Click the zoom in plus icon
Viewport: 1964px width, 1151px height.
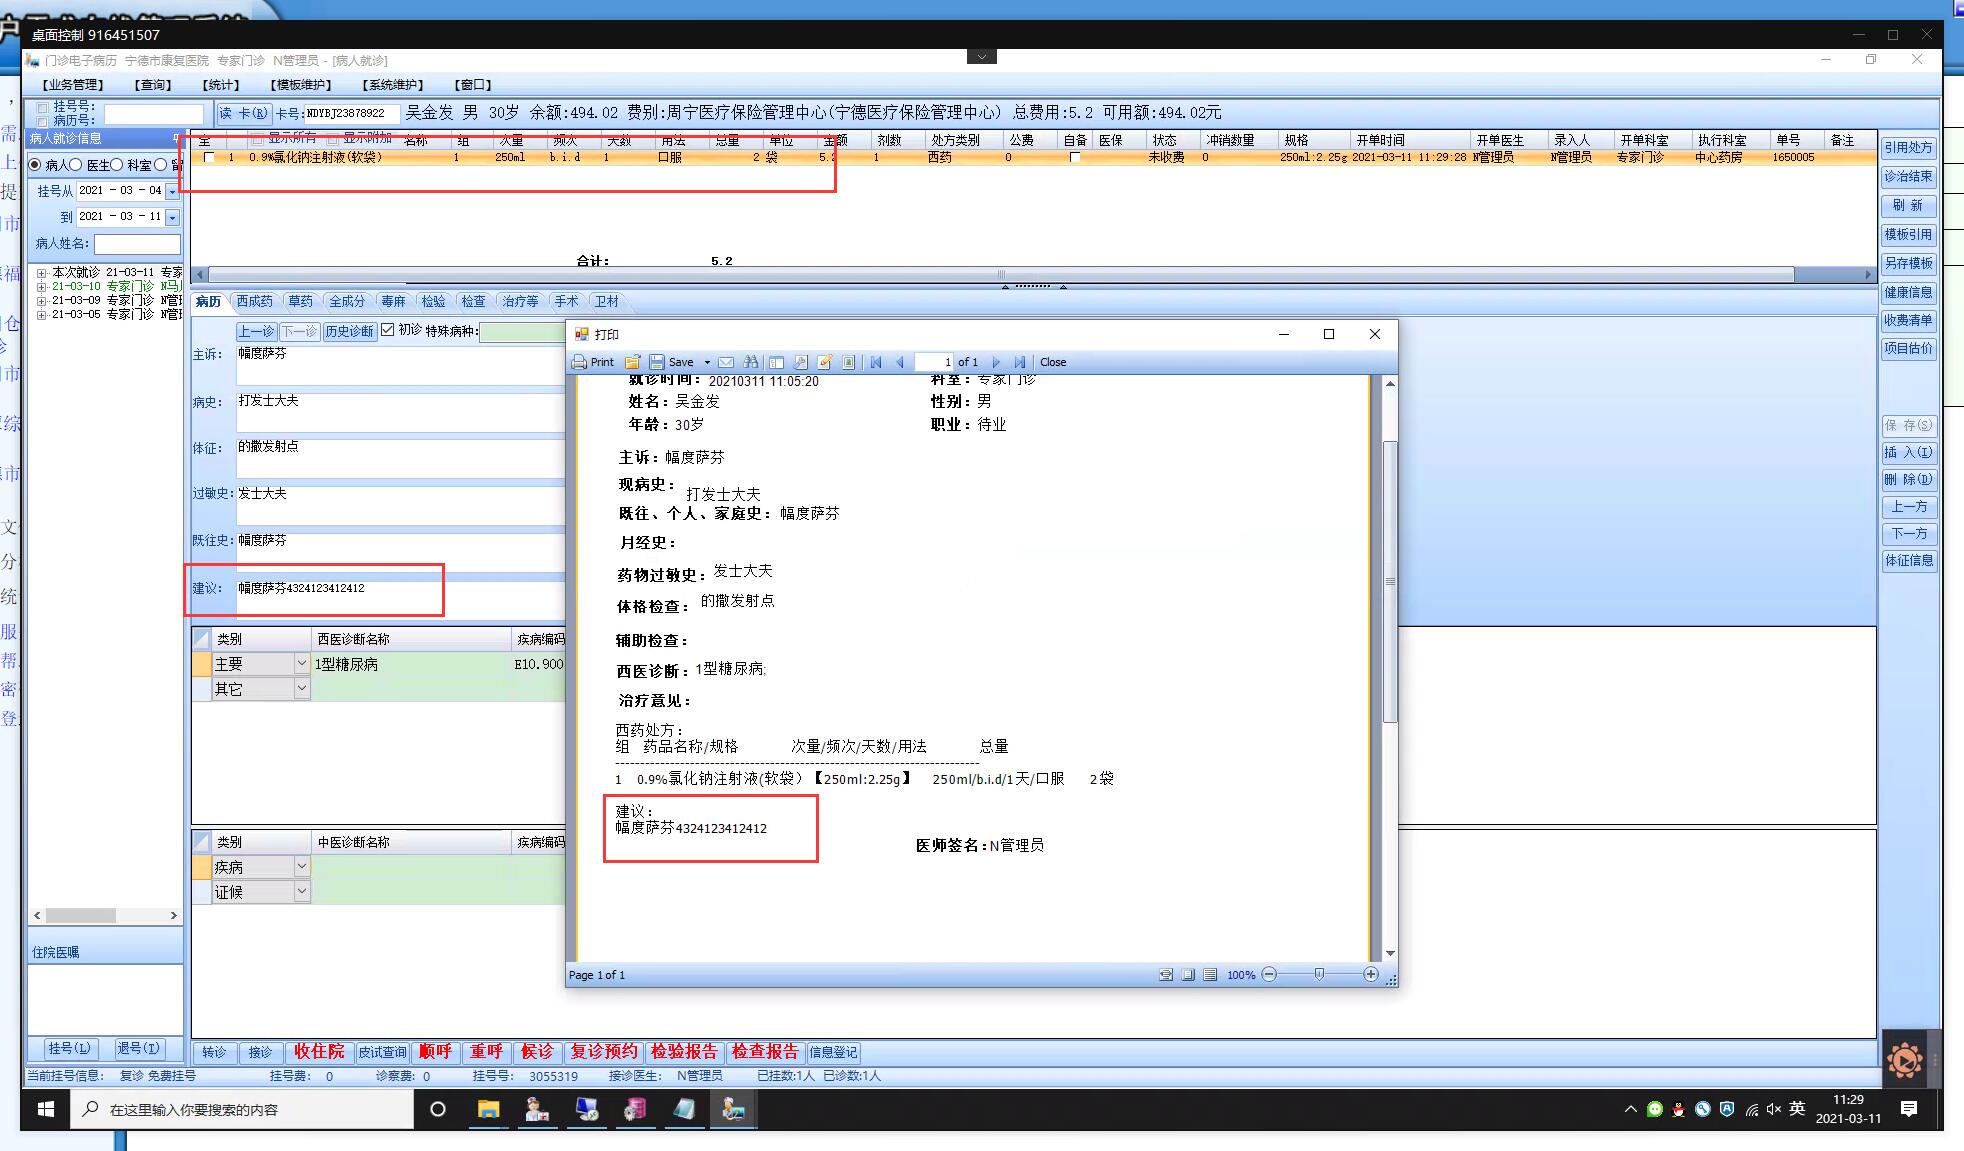[1371, 974]
